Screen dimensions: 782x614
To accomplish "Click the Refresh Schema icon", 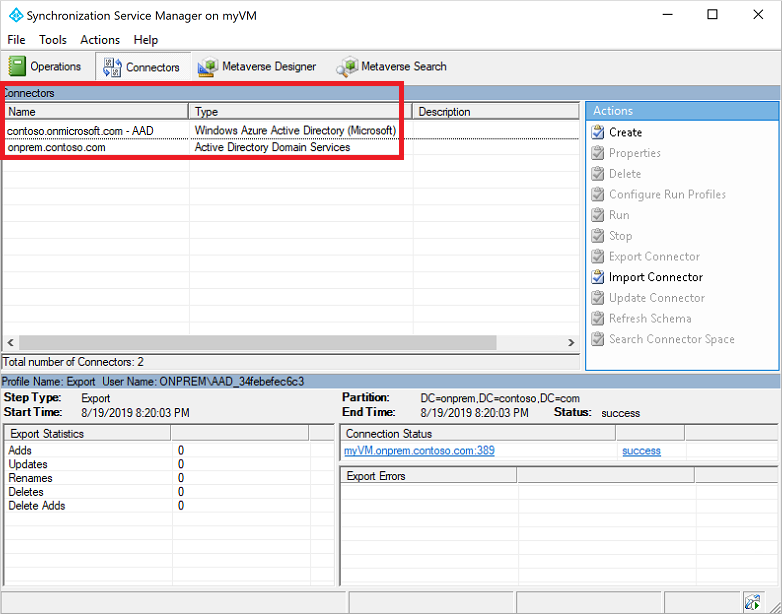I will [x=597, y=318].
